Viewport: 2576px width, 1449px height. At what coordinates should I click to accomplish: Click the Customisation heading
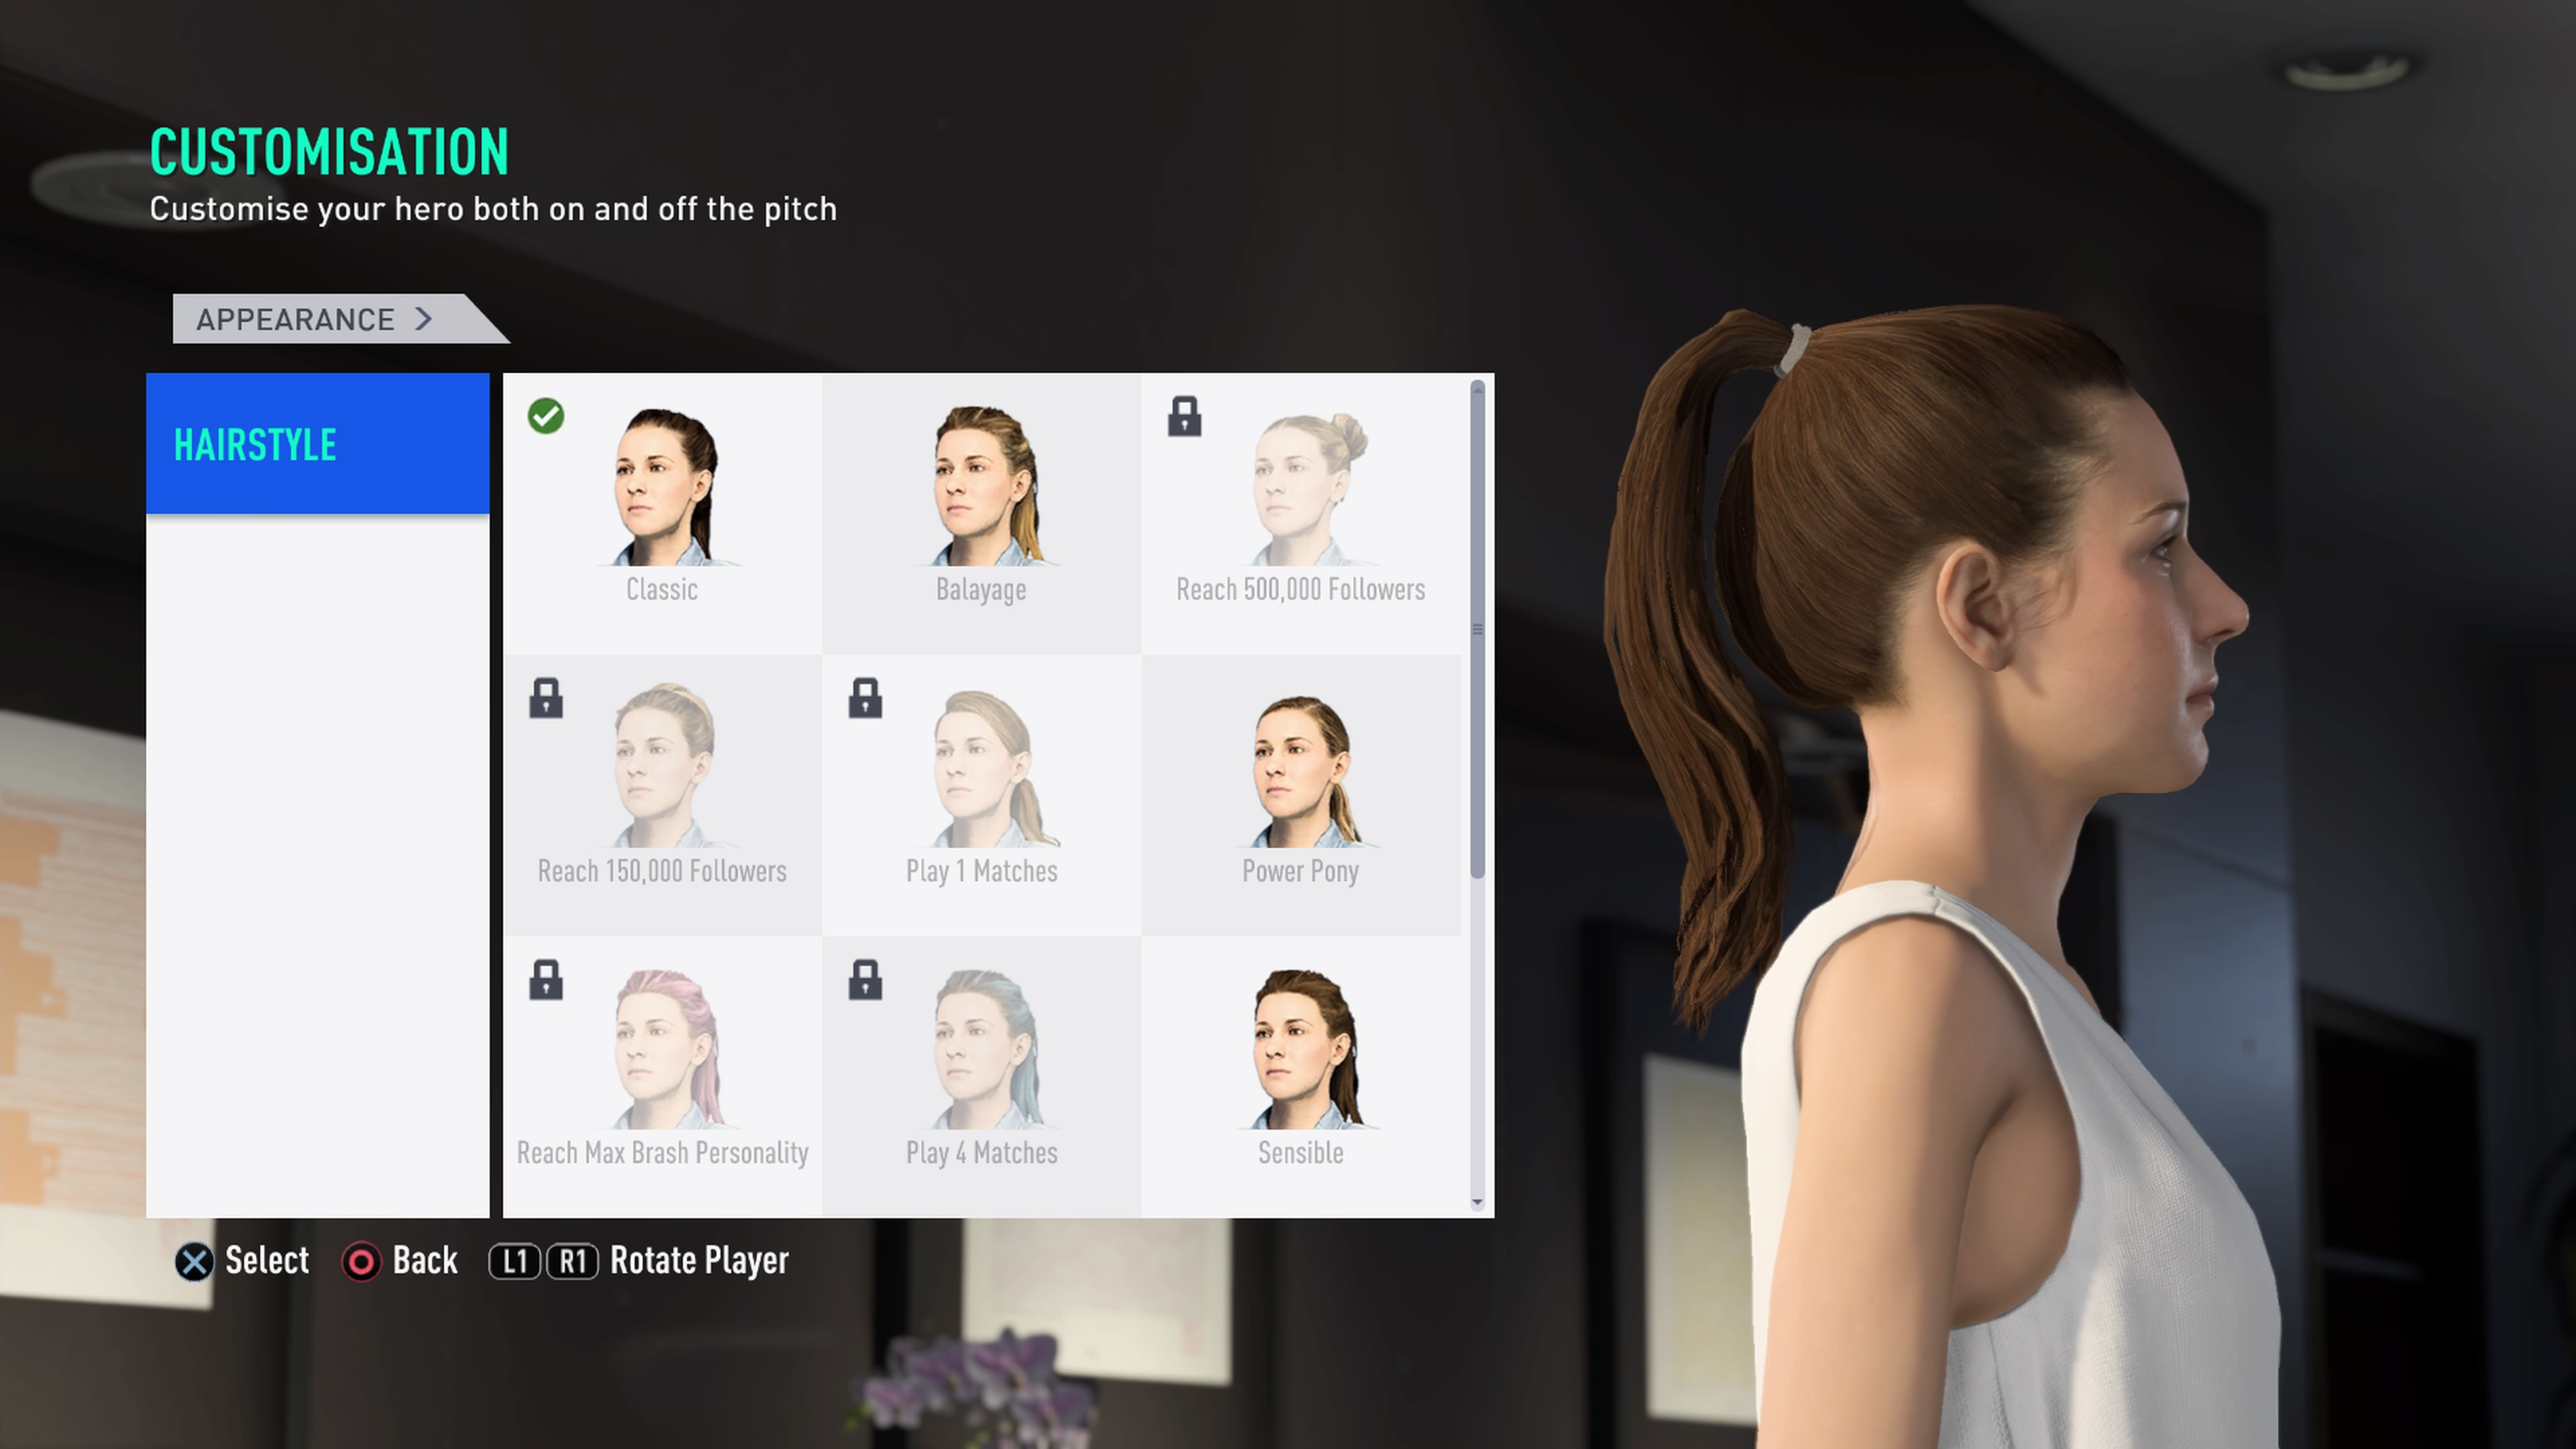point(329,152)
